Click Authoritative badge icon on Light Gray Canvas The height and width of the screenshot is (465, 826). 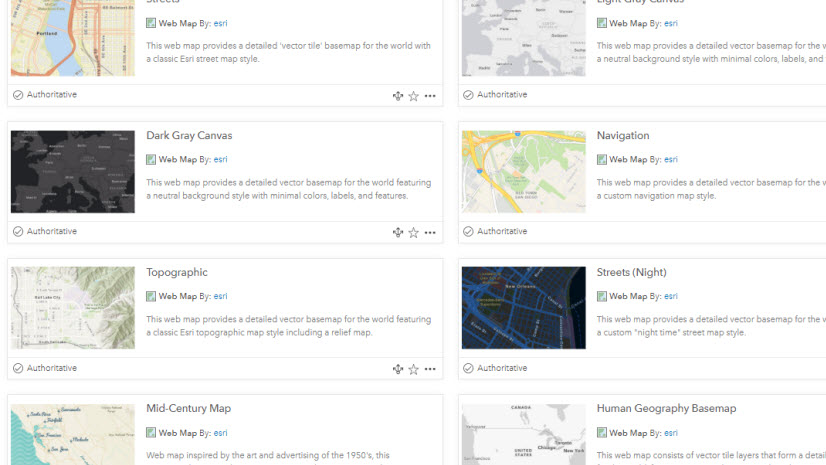pyautogui.click(x=468, y=95)
